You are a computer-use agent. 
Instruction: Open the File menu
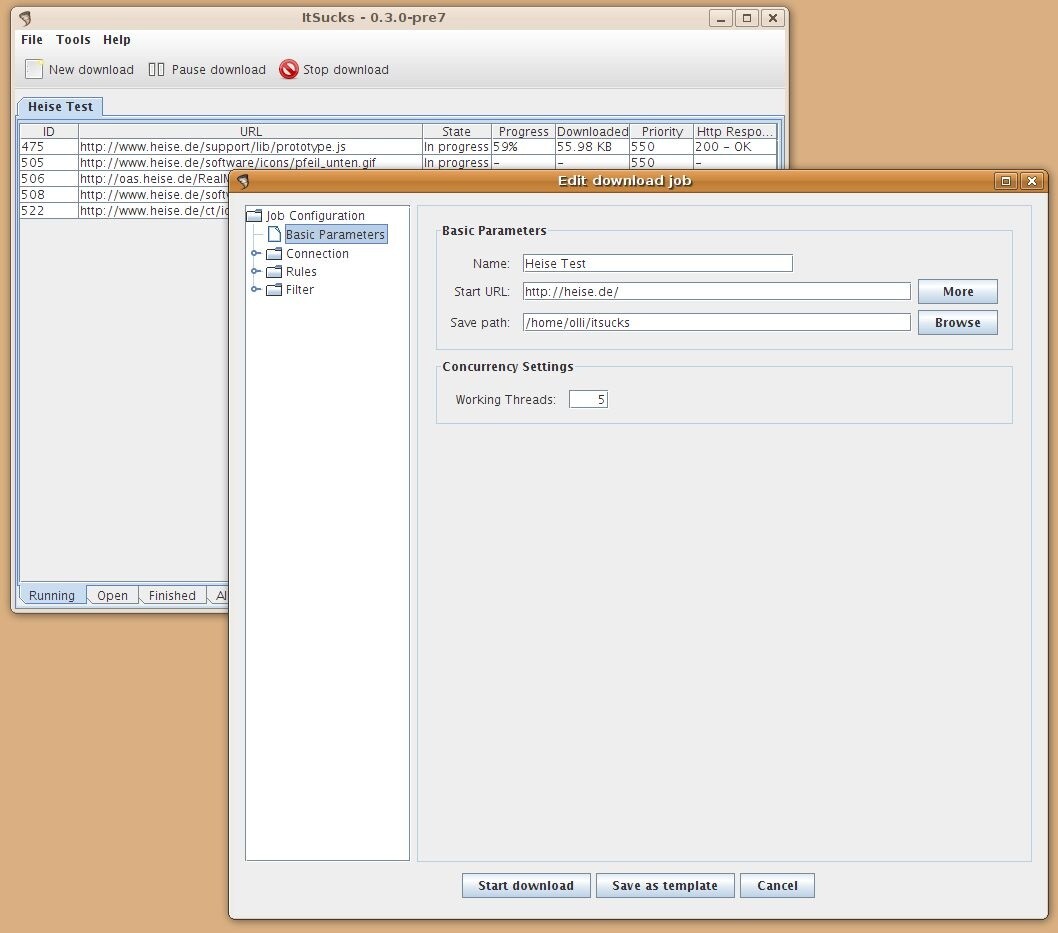click(x=32, y=40)
